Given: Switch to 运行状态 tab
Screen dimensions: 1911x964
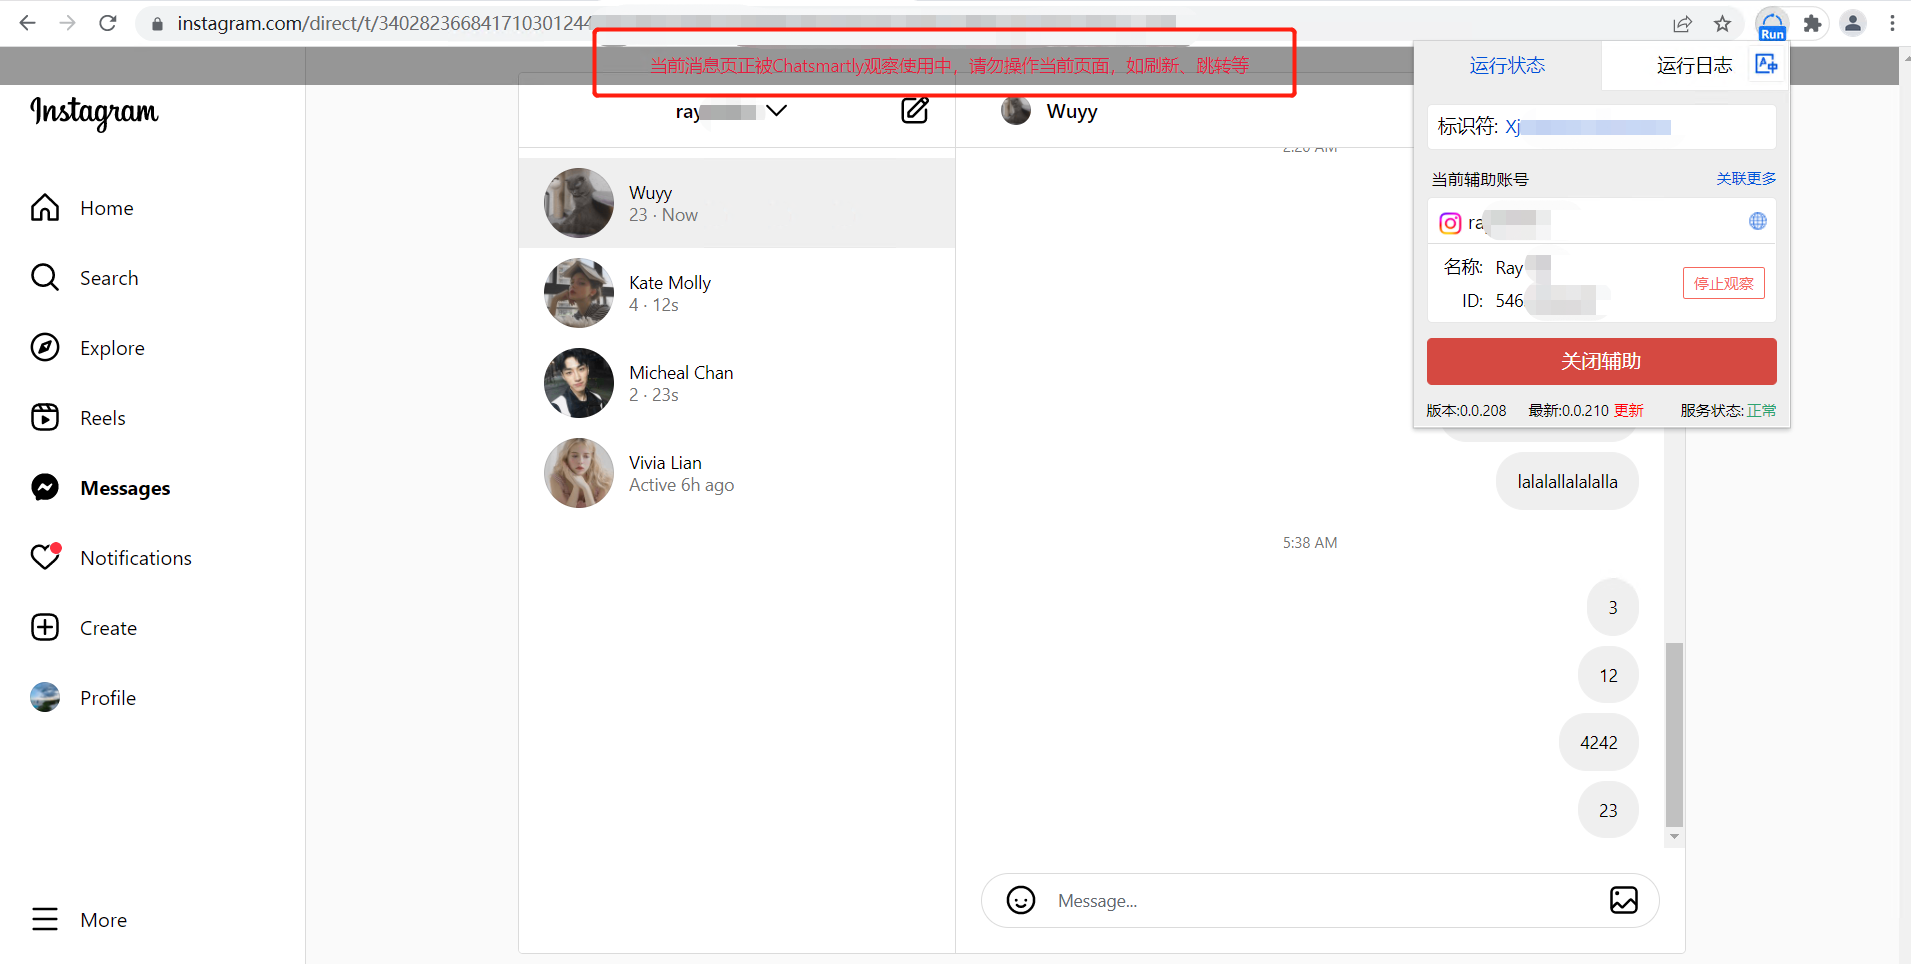Looking at the screenshot, I should click(1507, 66).
